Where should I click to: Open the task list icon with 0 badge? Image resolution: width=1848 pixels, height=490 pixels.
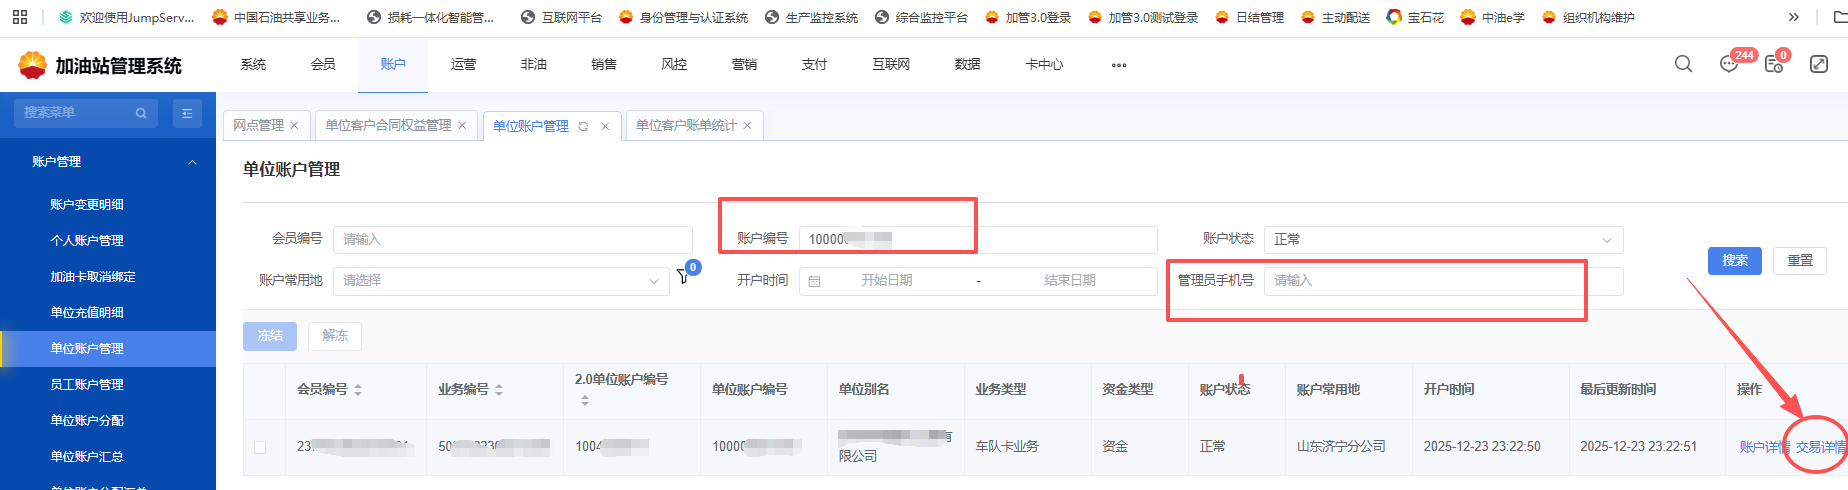pyautogui.click(x=1773, y=64)
